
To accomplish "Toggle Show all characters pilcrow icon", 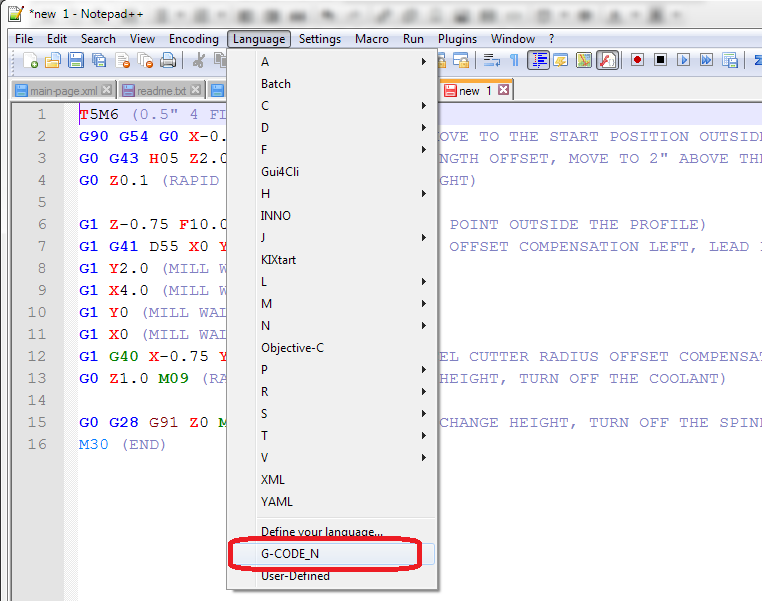I will 514,60.
